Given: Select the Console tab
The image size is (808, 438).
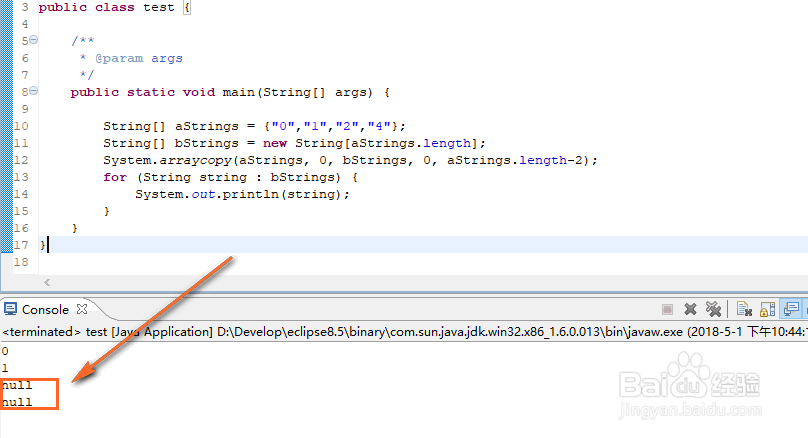Looking at the screenshot, I should pyautogui.click(x=45, y=309).
